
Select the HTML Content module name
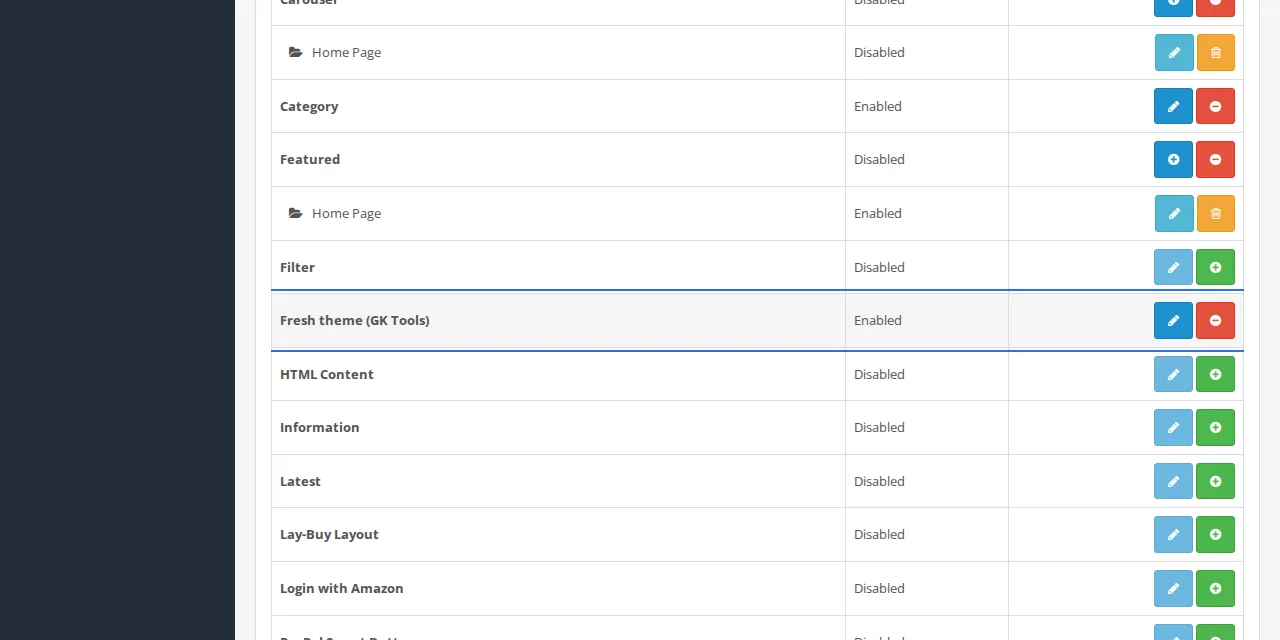tap(327, 374)
